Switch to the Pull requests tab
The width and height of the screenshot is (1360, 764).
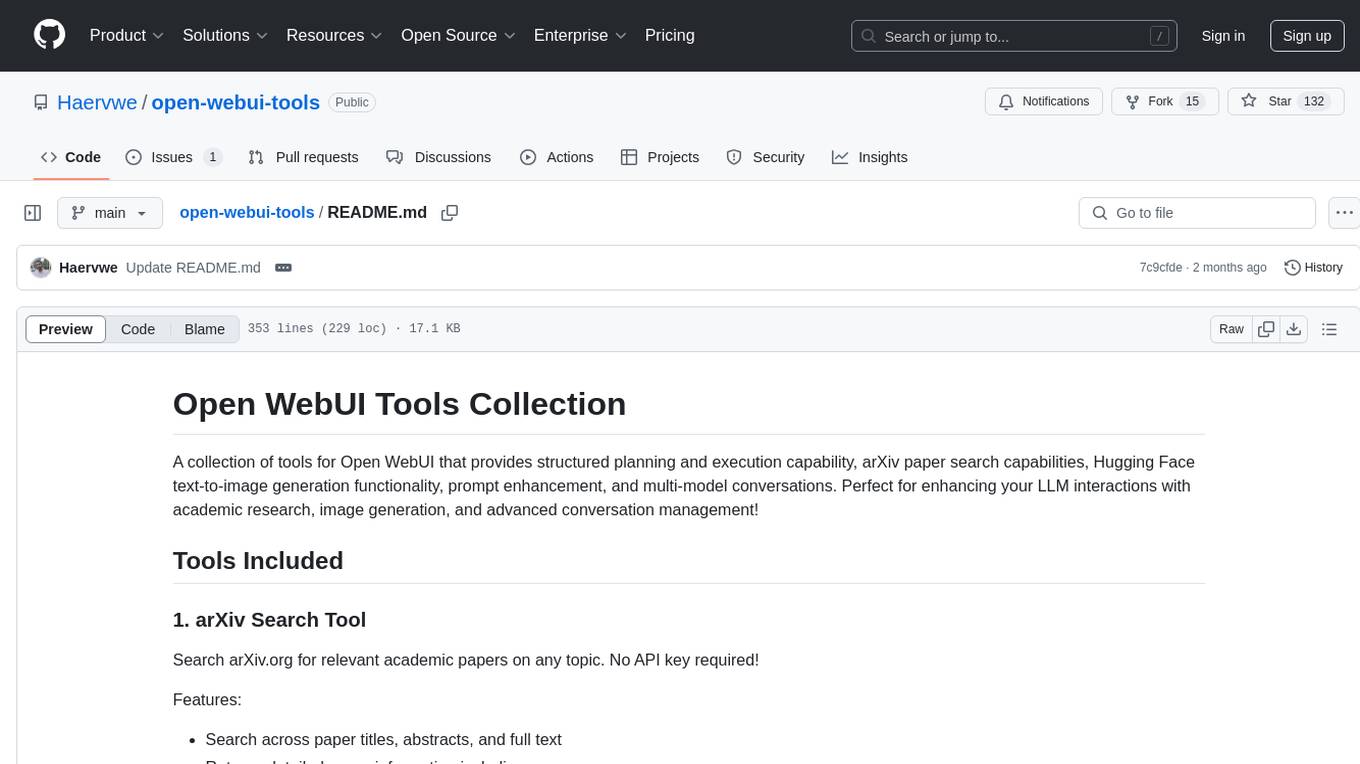[x=303, y=157]
